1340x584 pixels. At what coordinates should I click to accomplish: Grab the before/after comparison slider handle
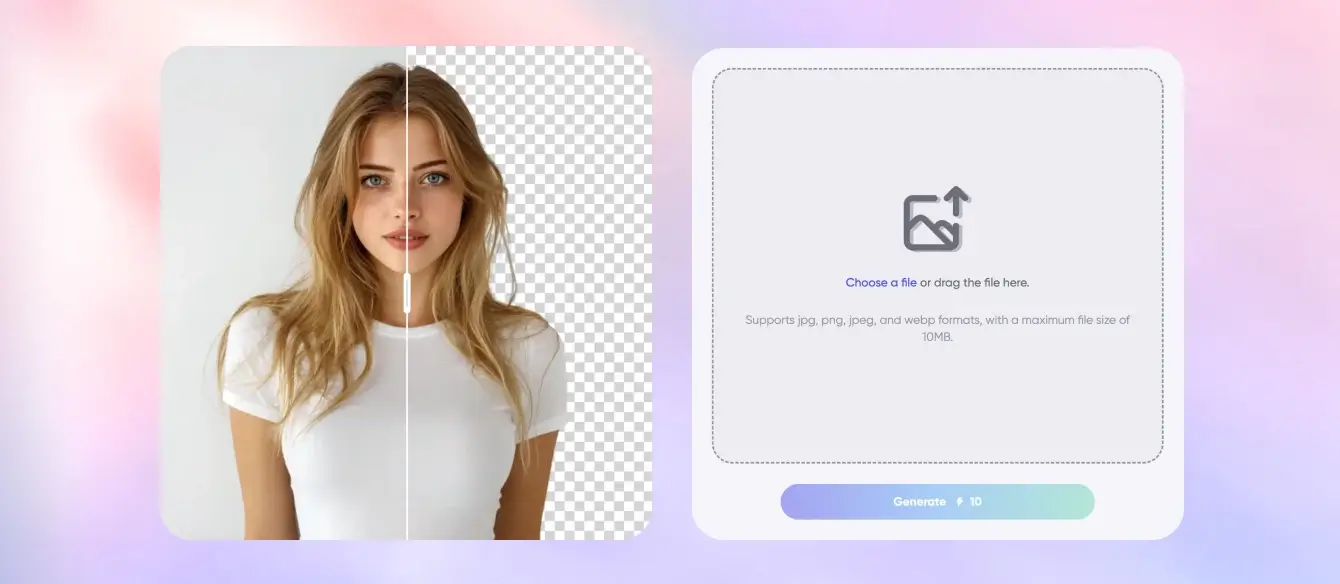(407, 292)
